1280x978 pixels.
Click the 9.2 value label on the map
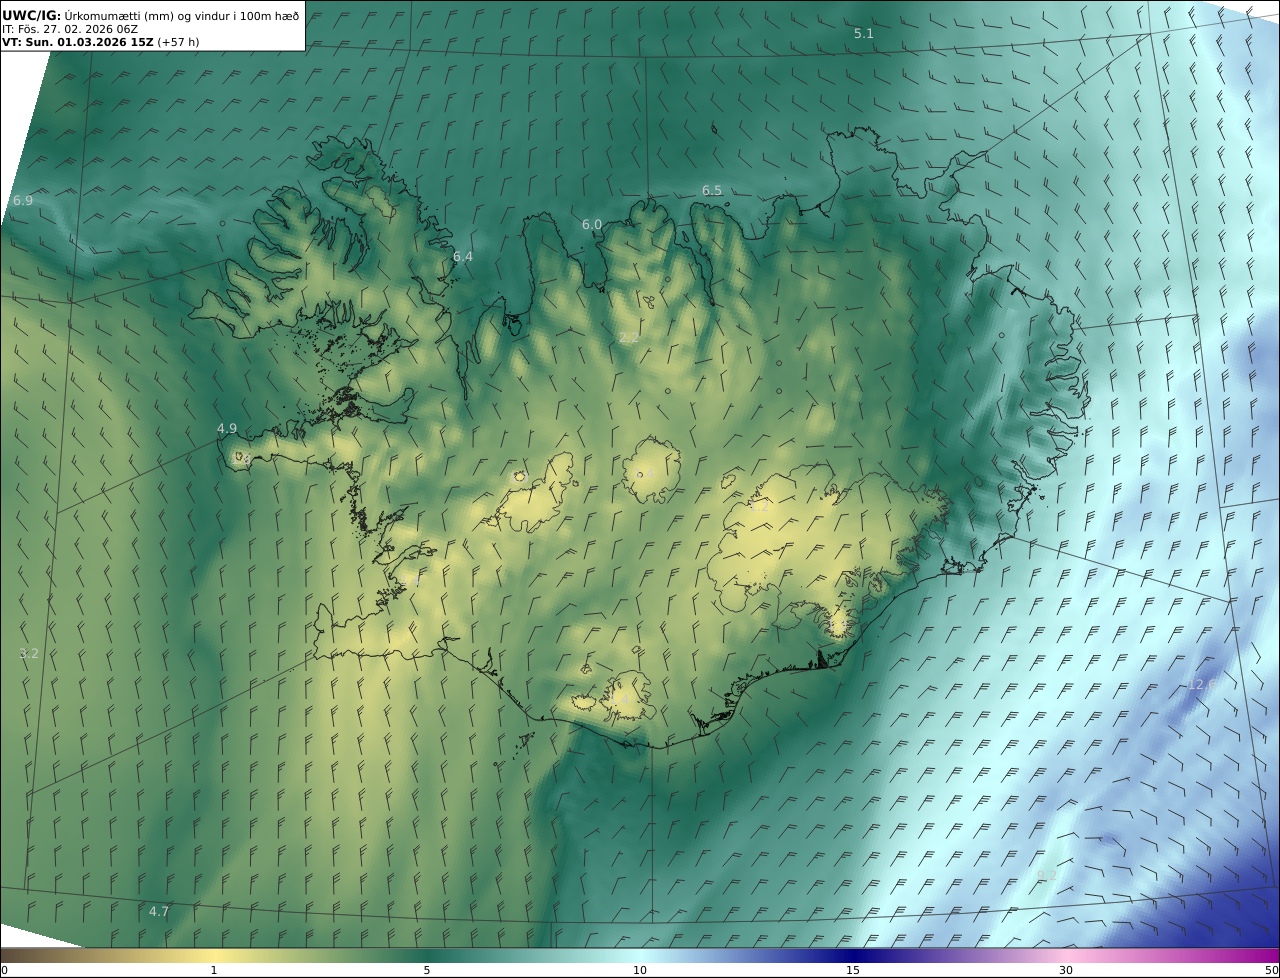pos(1046,875)
